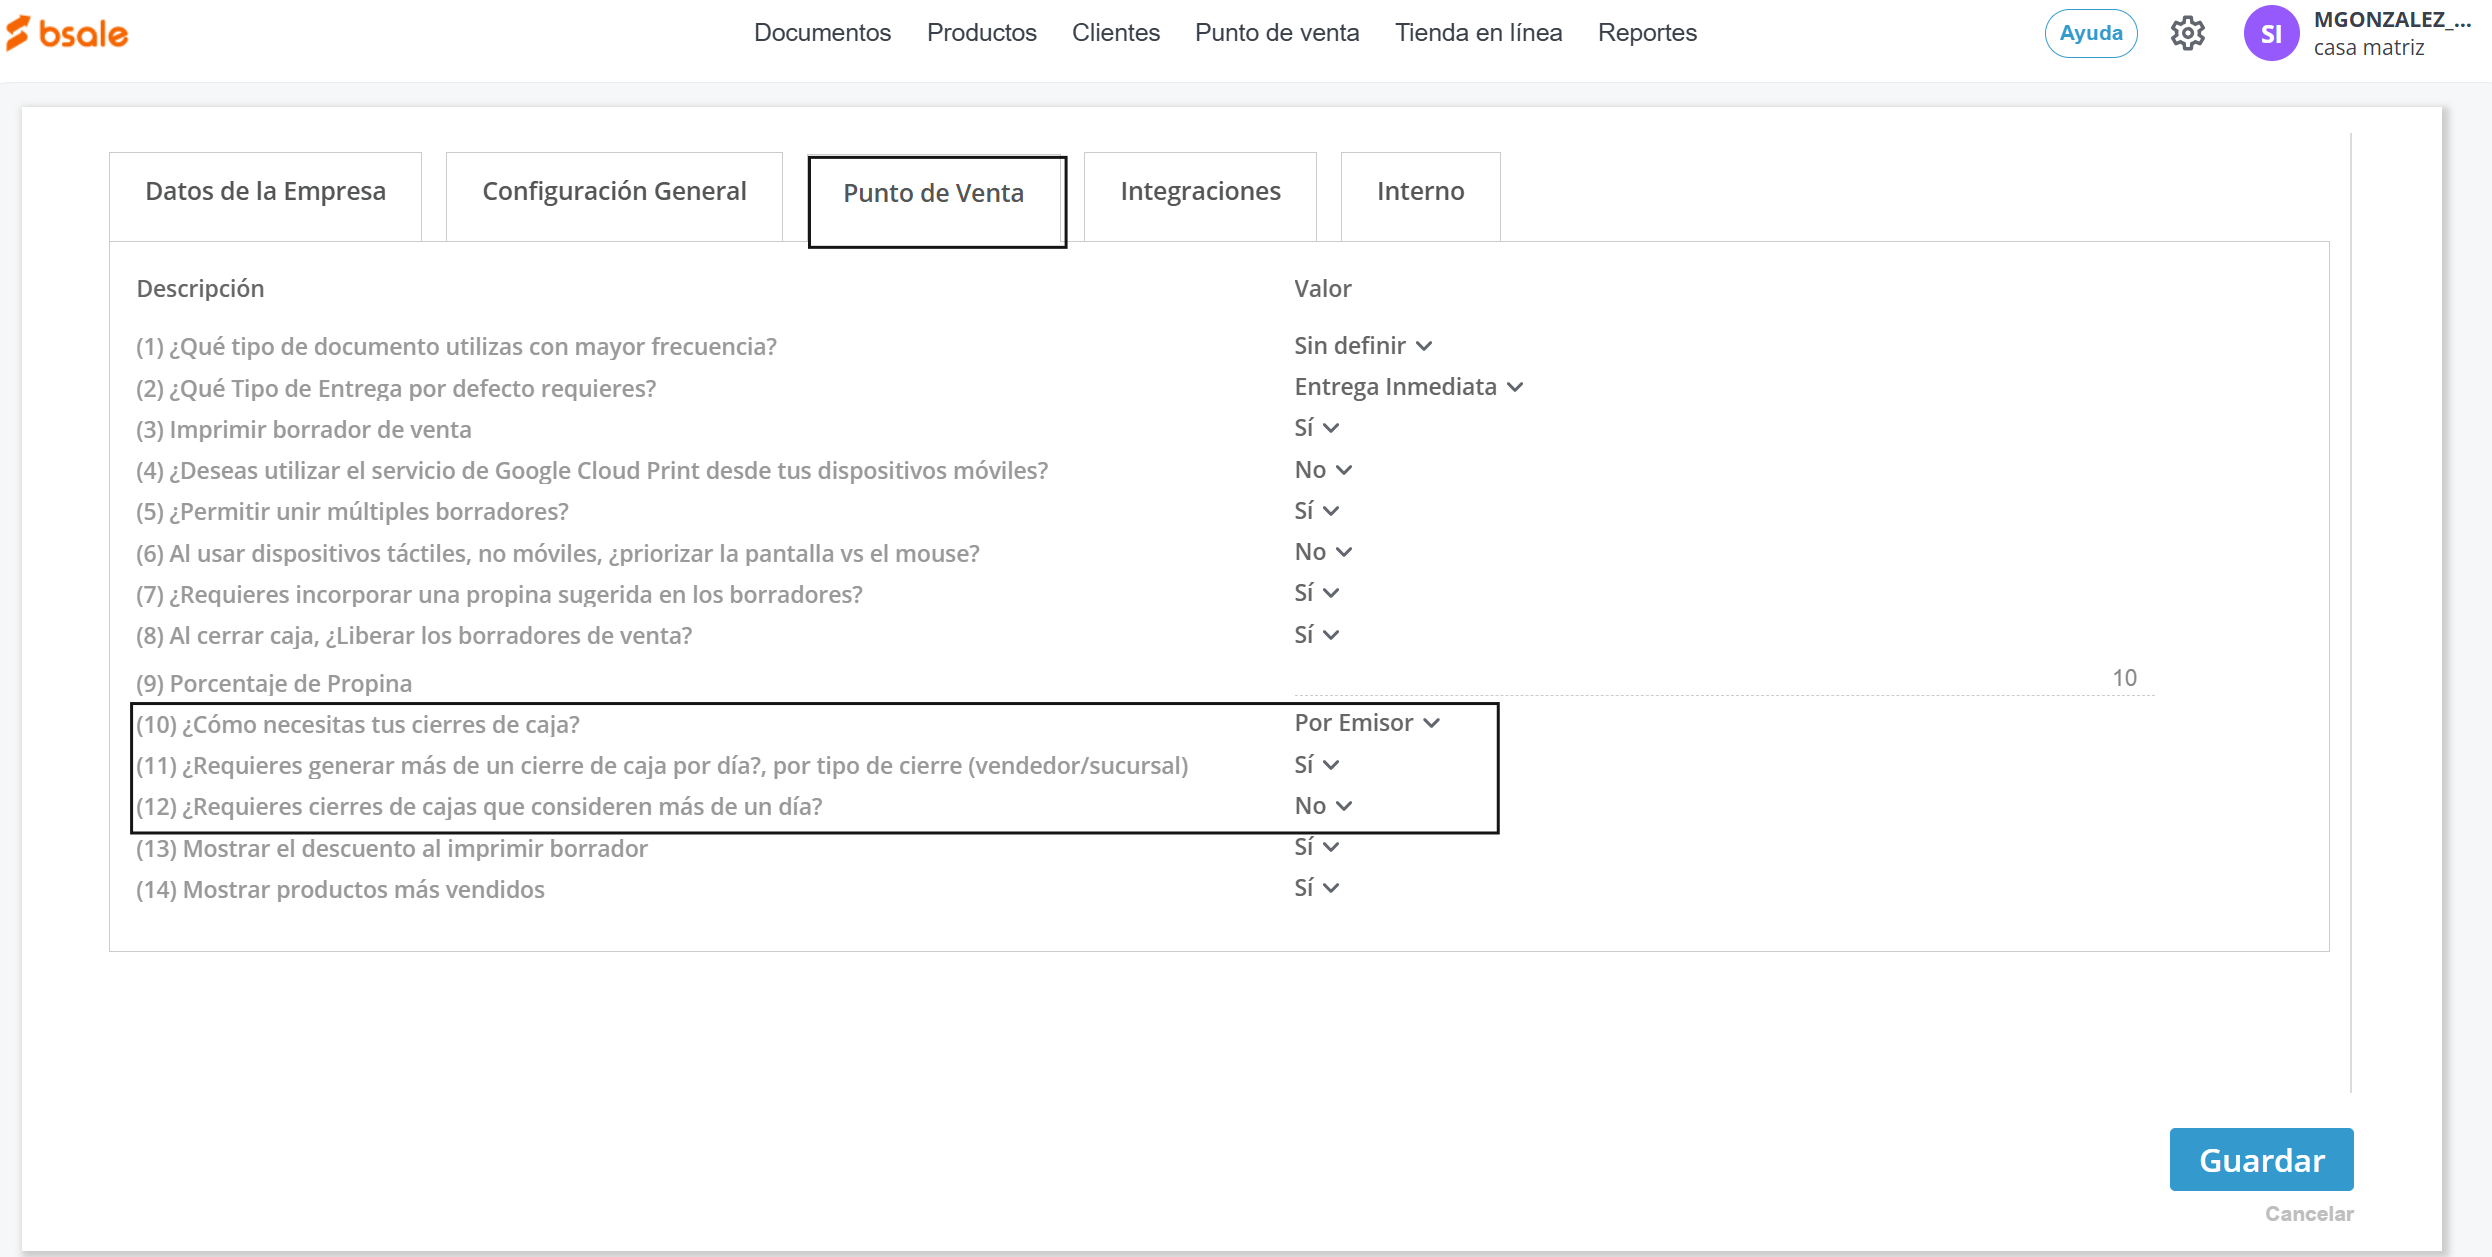Change Imprimir borrador de venta dropdown
Screen dimensions: 2492x1257
click(x=1315, y=428)
